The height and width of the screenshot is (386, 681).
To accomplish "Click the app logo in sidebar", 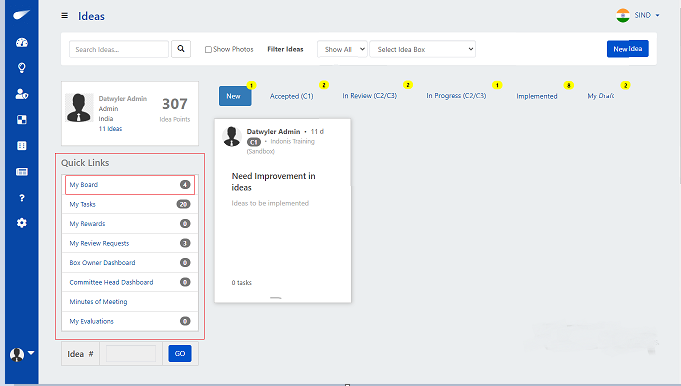I will (x=21, y=15).
